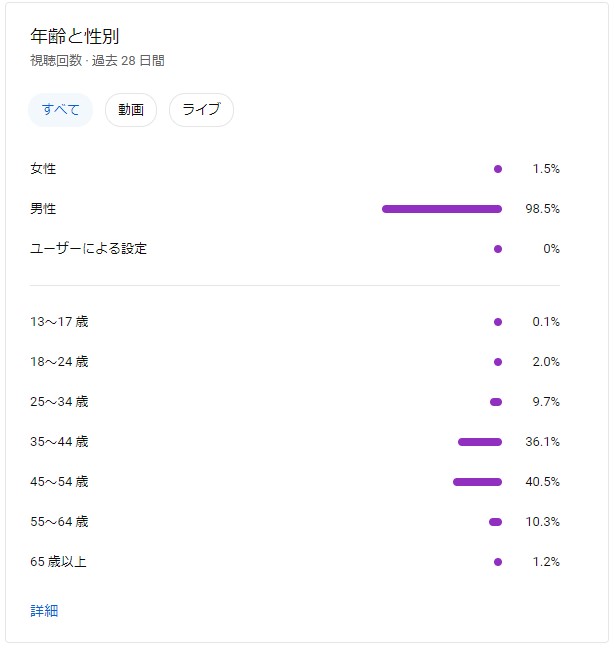
Task: Click the 女性 purple dot indicator
Action: pos(498,169)
